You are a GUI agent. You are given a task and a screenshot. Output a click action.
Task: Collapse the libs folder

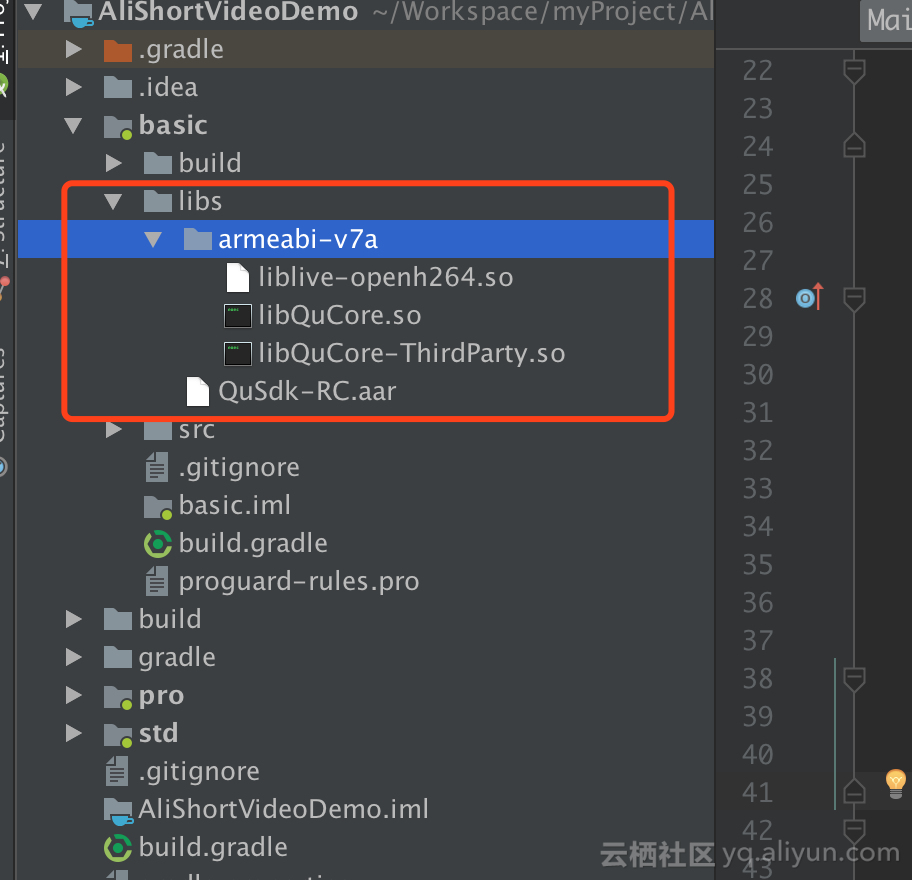point(113,201)
